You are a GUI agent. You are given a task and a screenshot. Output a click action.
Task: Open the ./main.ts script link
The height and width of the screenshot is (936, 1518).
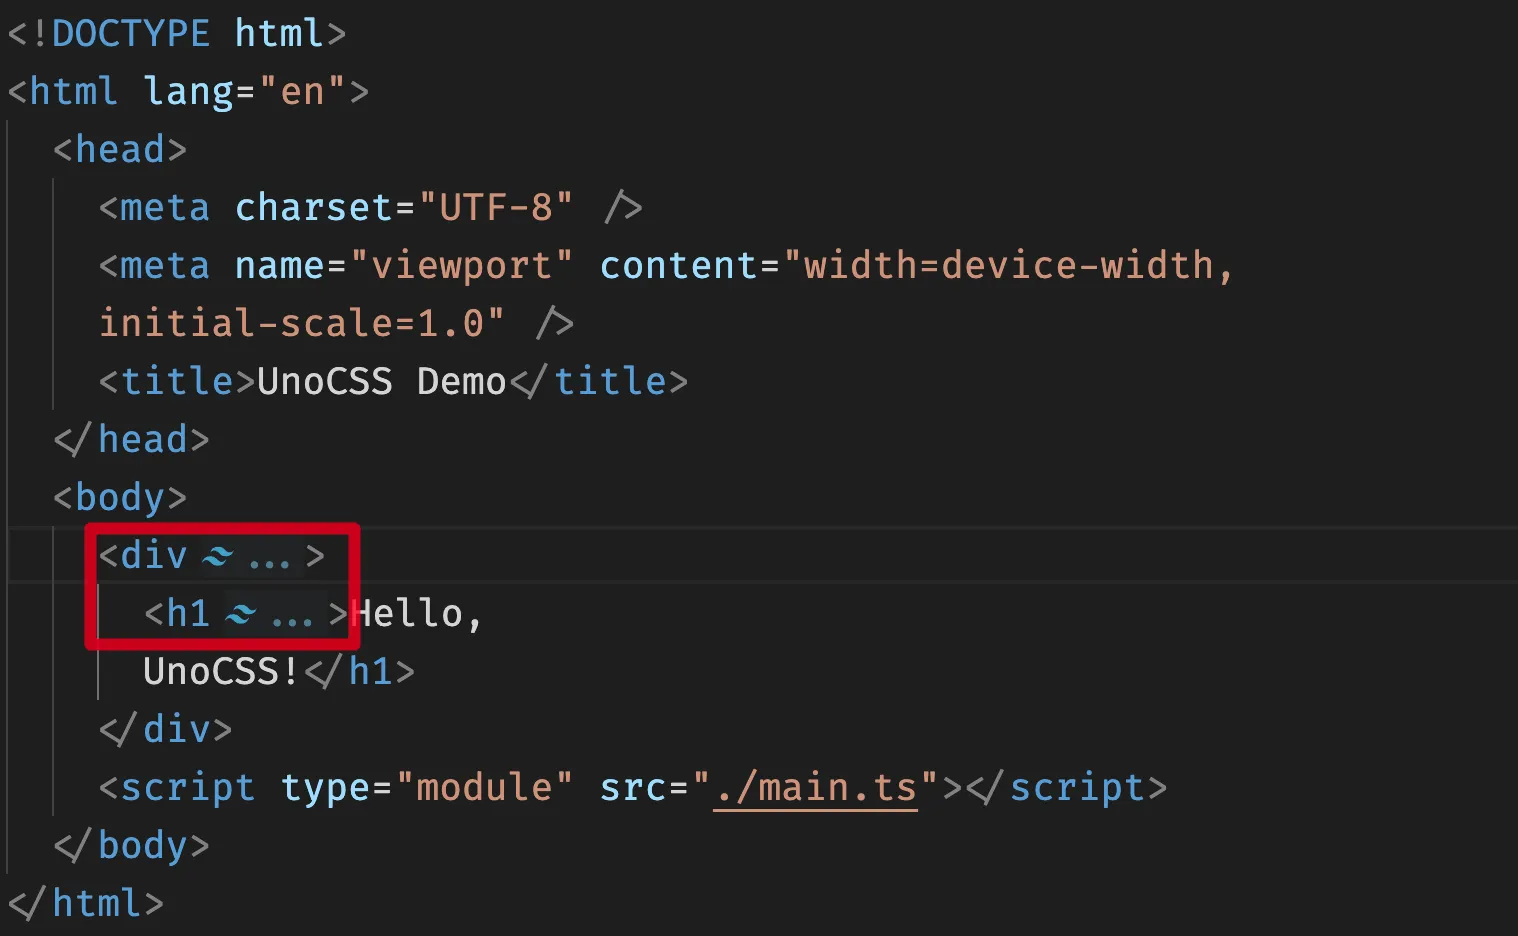(x=815, y=788)
